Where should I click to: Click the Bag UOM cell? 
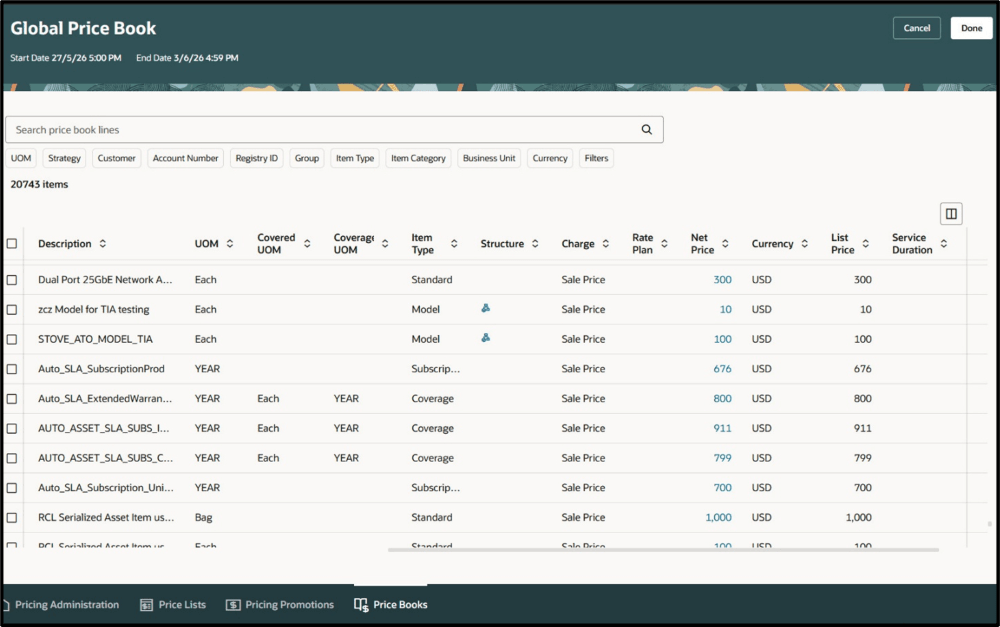203,518
